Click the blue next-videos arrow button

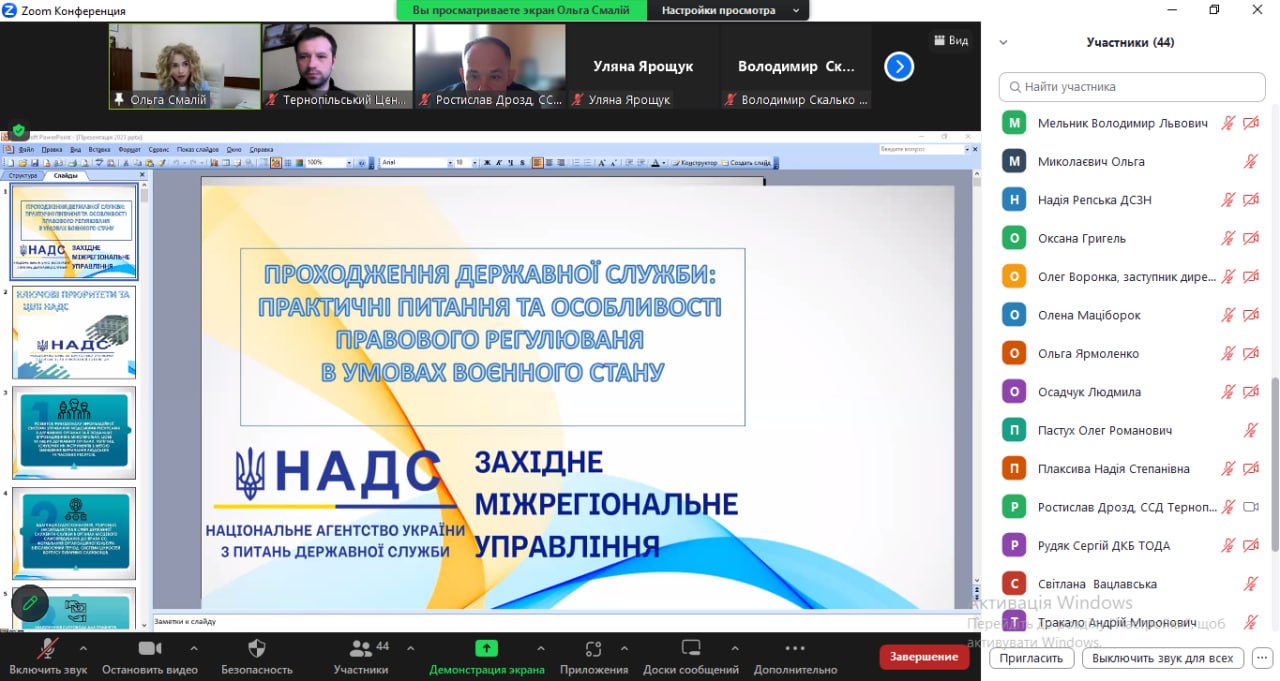[x=899, y=66]
